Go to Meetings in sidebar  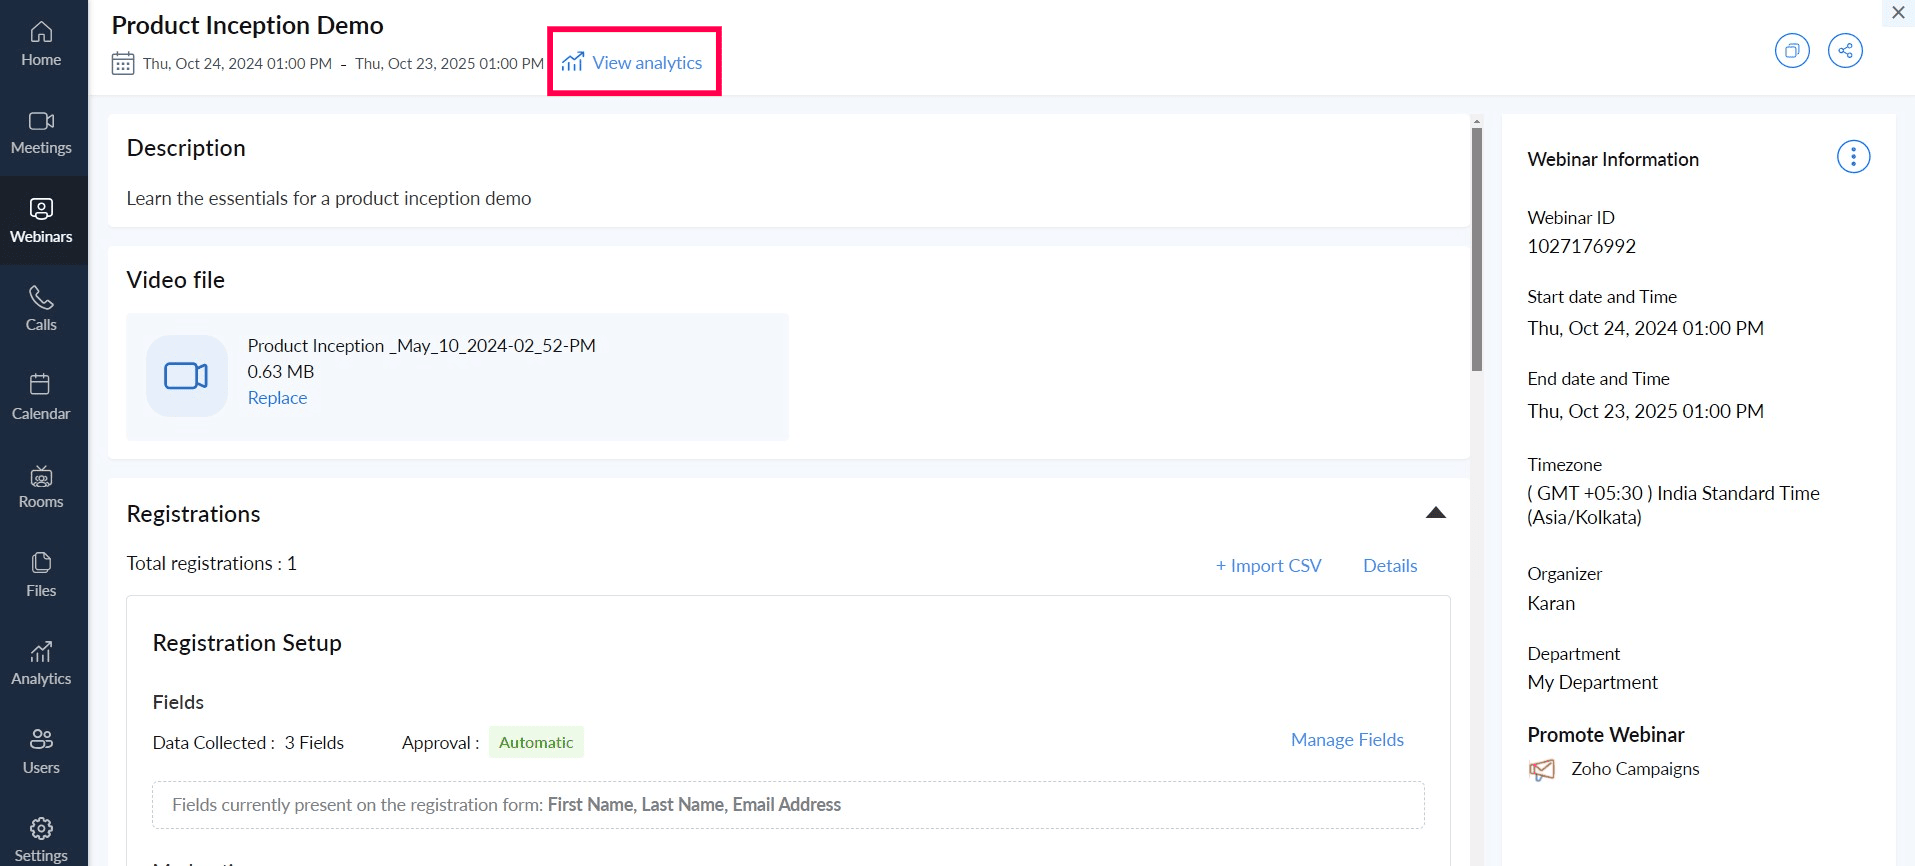pos(41,133)
